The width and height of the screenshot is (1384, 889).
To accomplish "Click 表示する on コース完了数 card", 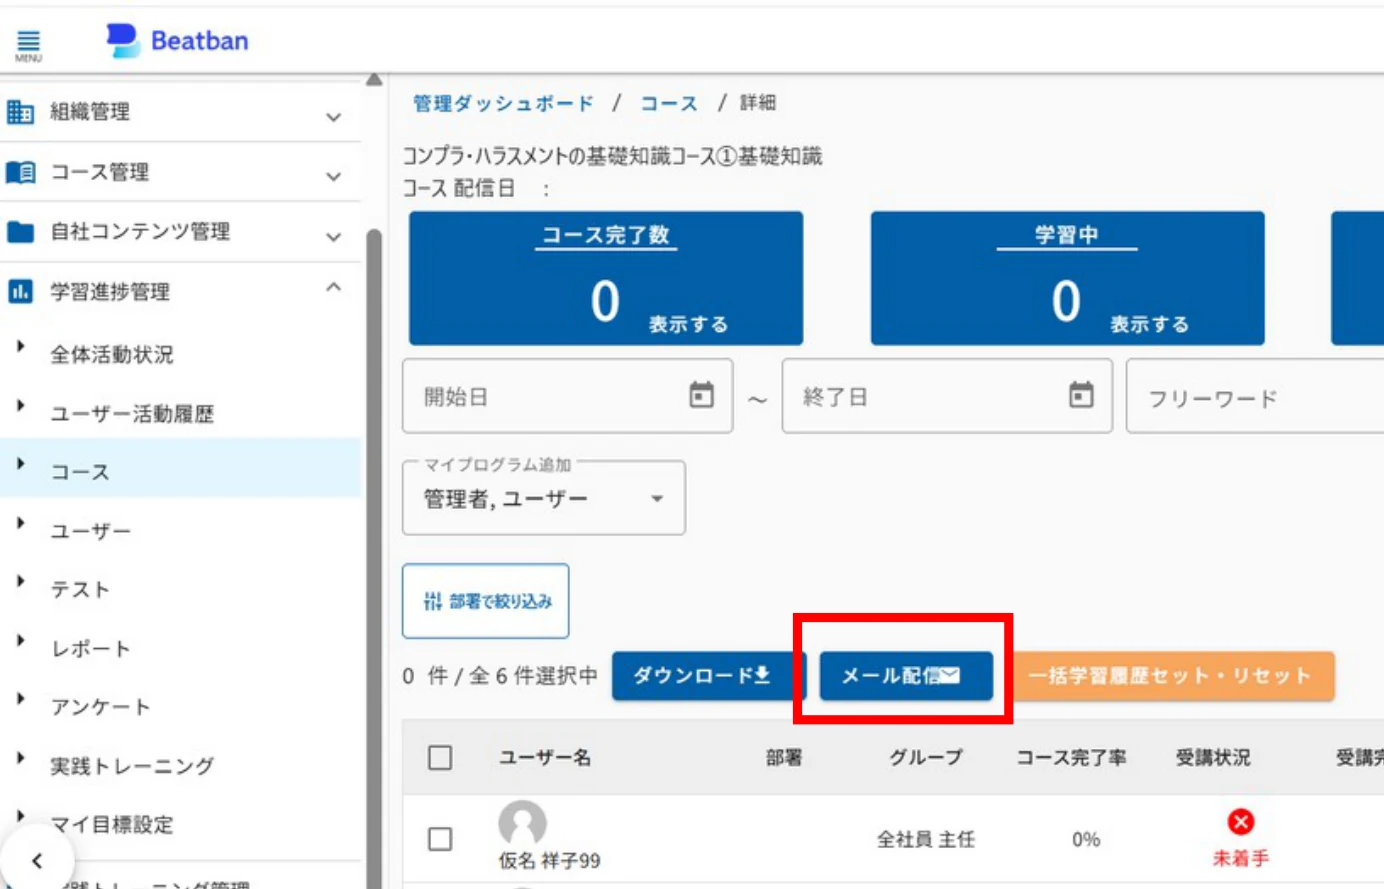I will pos(688,324).
